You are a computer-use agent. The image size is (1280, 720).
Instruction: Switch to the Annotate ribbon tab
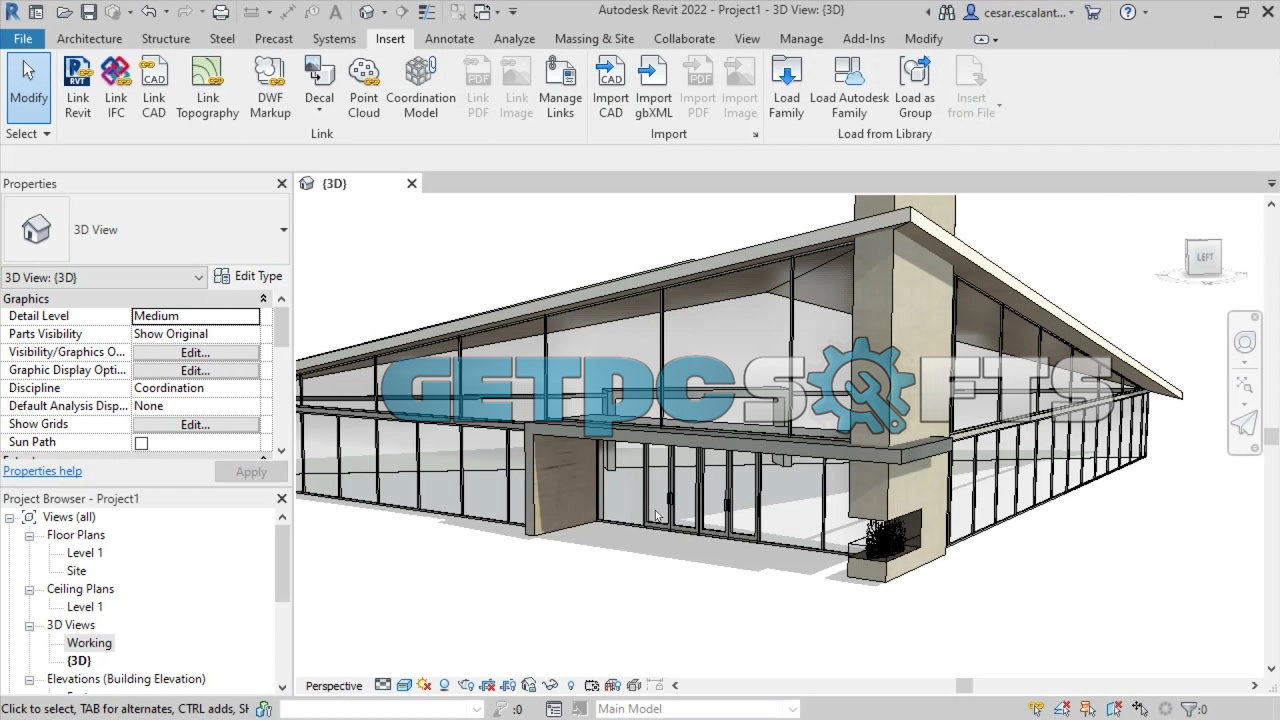(x=449, y=39)
